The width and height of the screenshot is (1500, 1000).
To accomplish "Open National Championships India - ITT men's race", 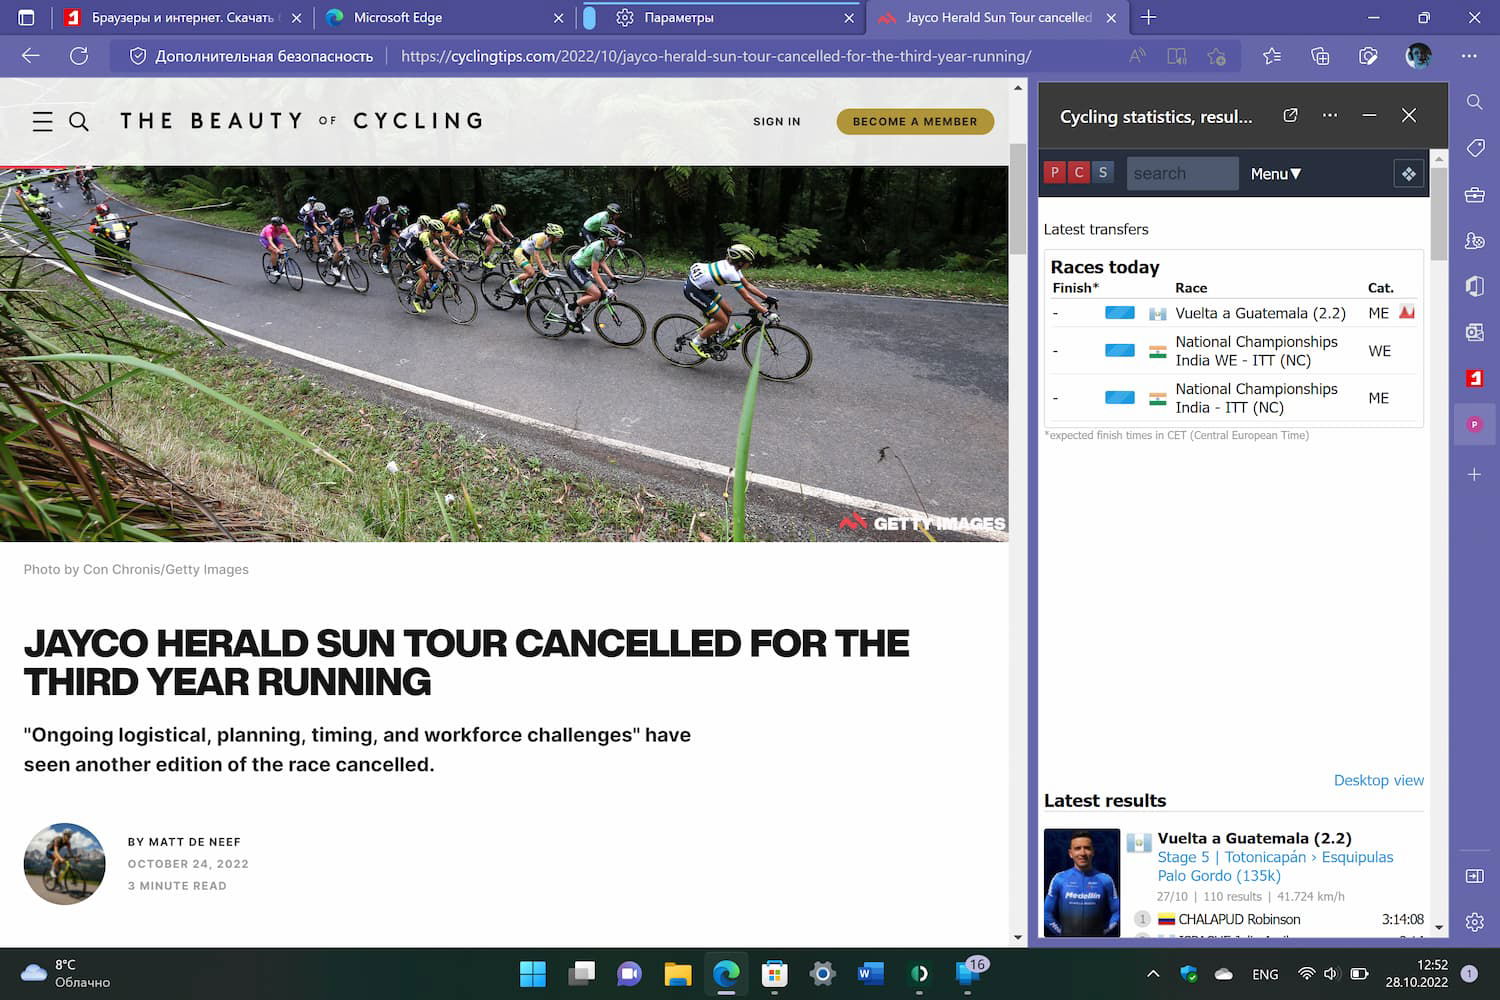I will (1256, 398).
